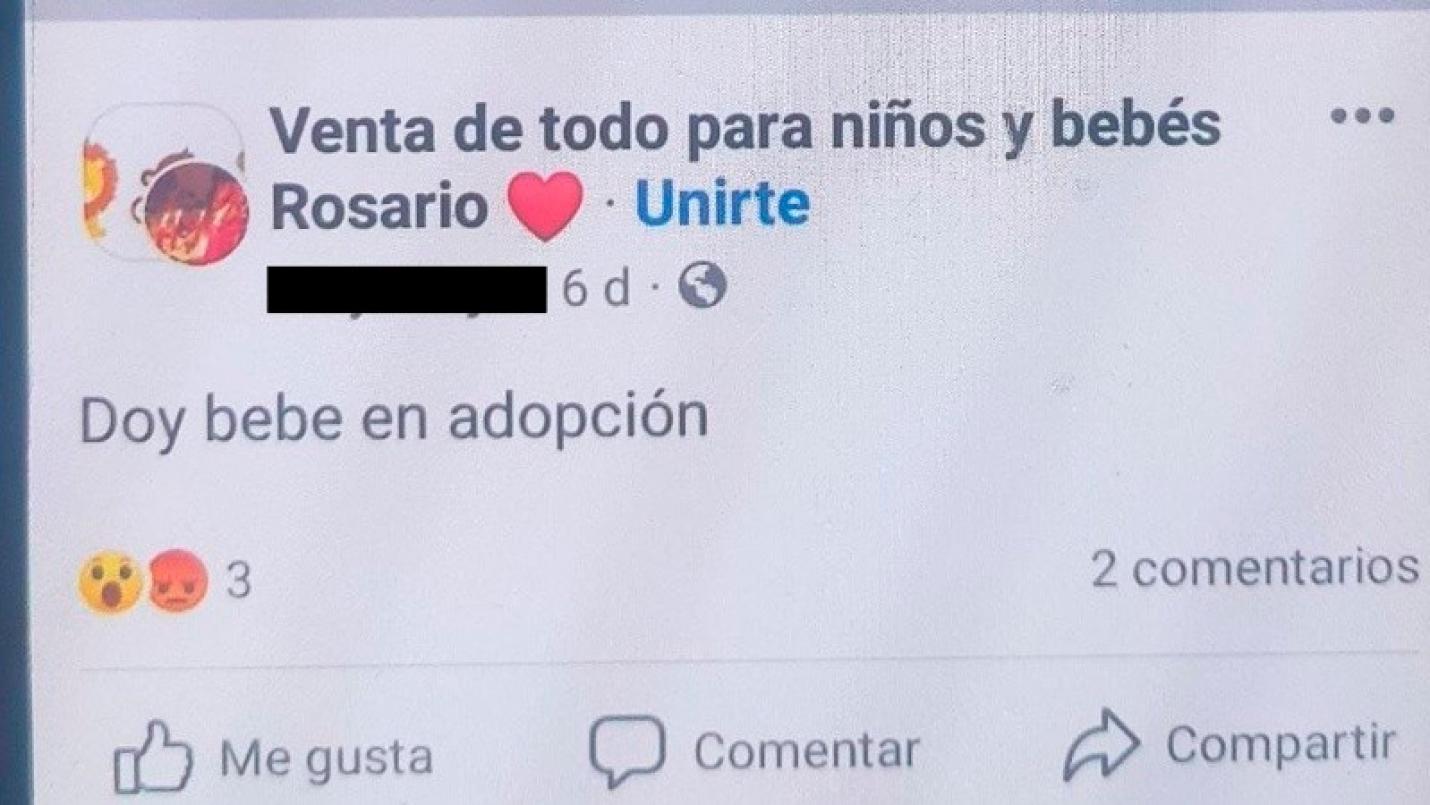Open the '6 d' post timestamp
This screenshot has width=1430, height=805.
pos(596,290)
